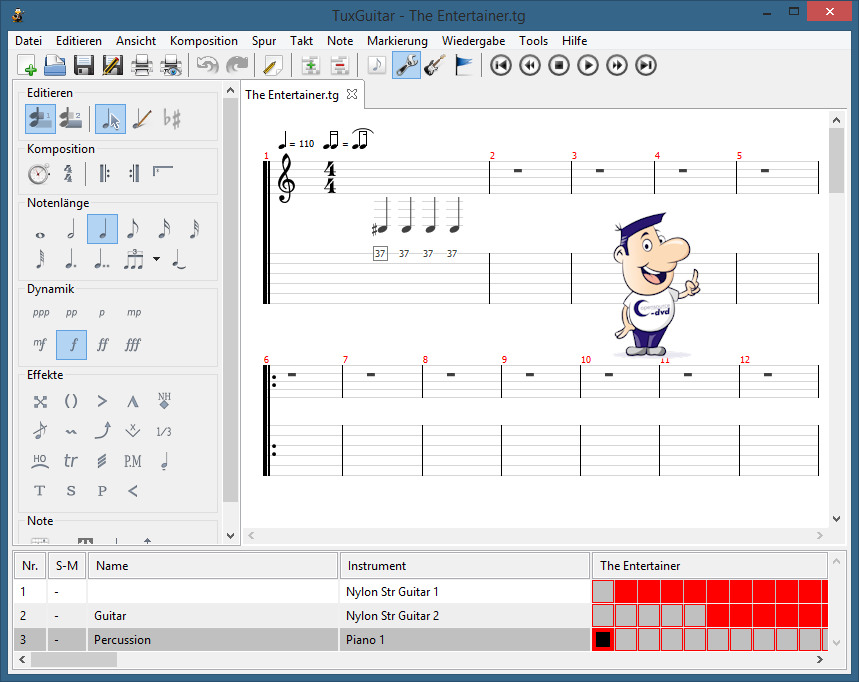
Task: Expand the tuplet dropdown arrow in Notenlänge
Action: 157,260
